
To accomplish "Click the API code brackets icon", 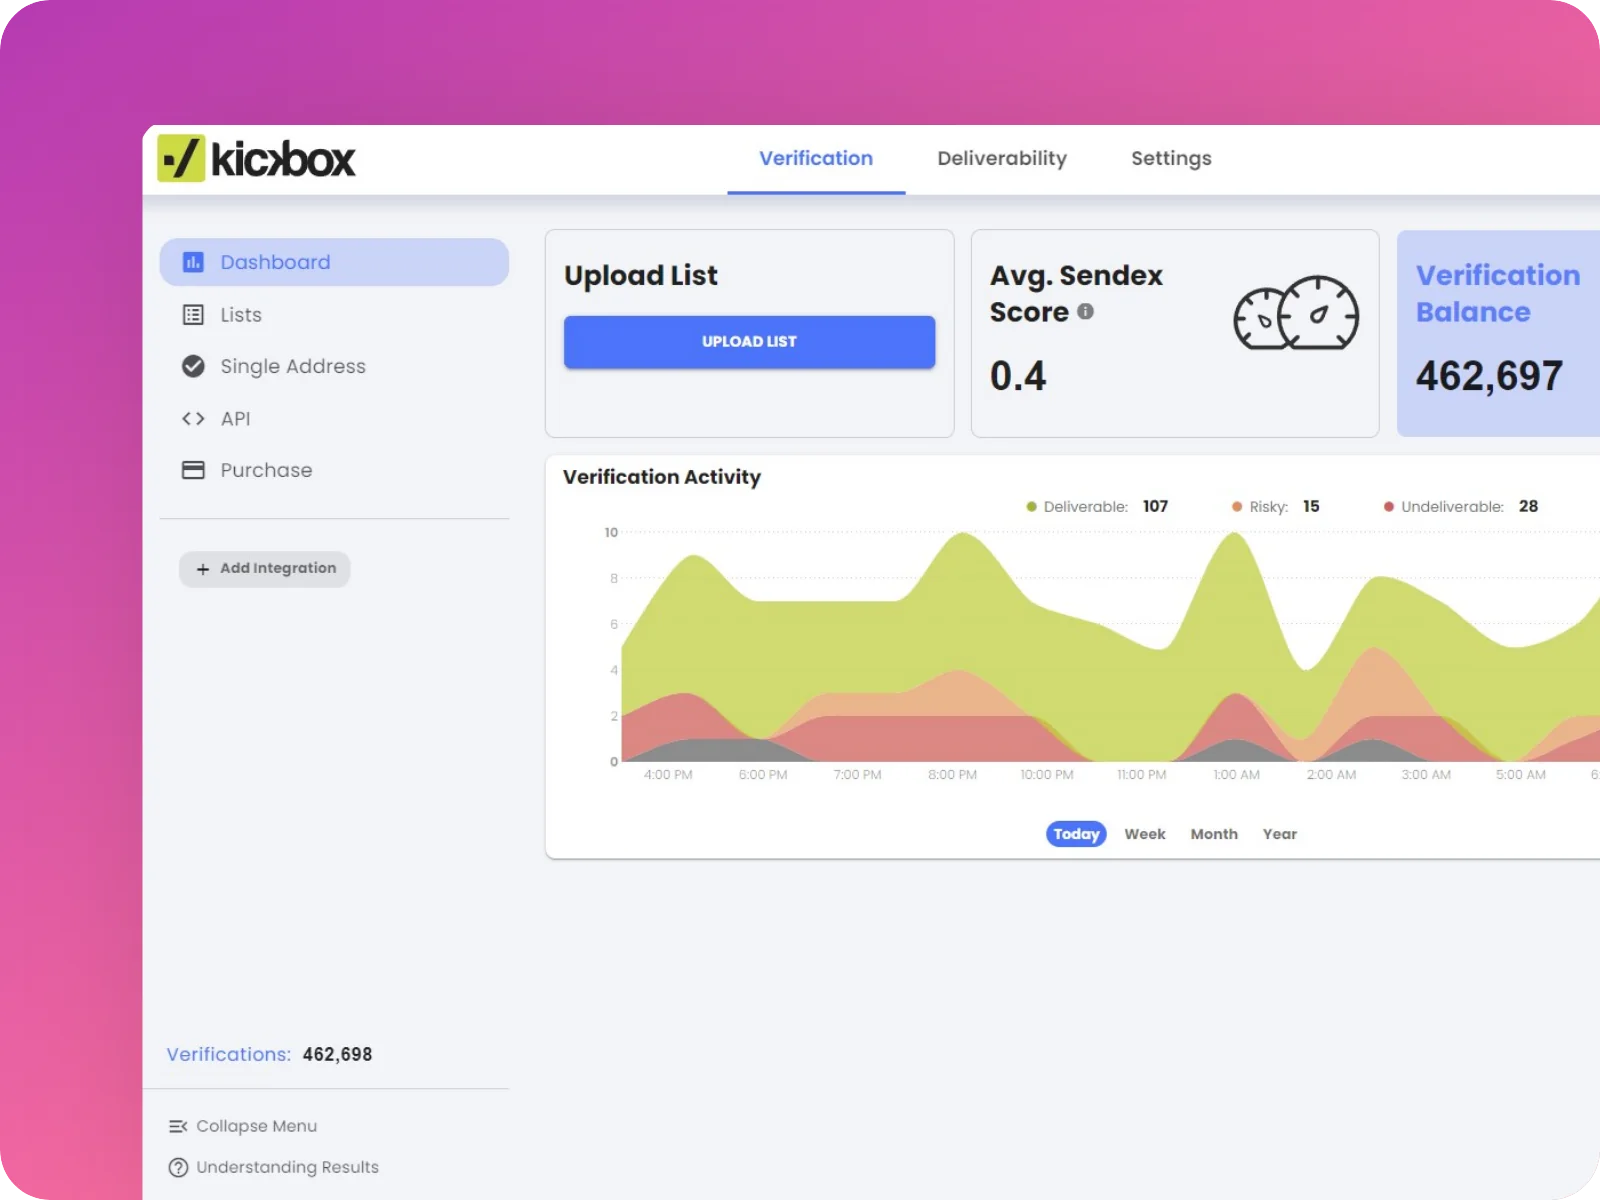I will tap(193, 419).
